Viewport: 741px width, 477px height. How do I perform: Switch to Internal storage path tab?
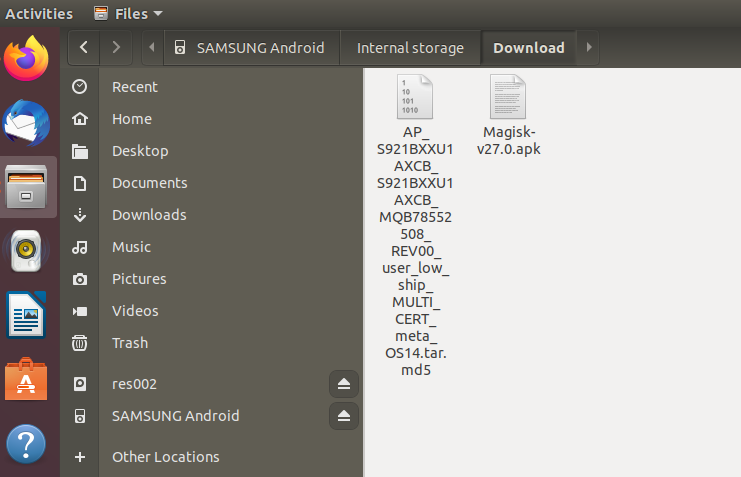coord(410,48)
